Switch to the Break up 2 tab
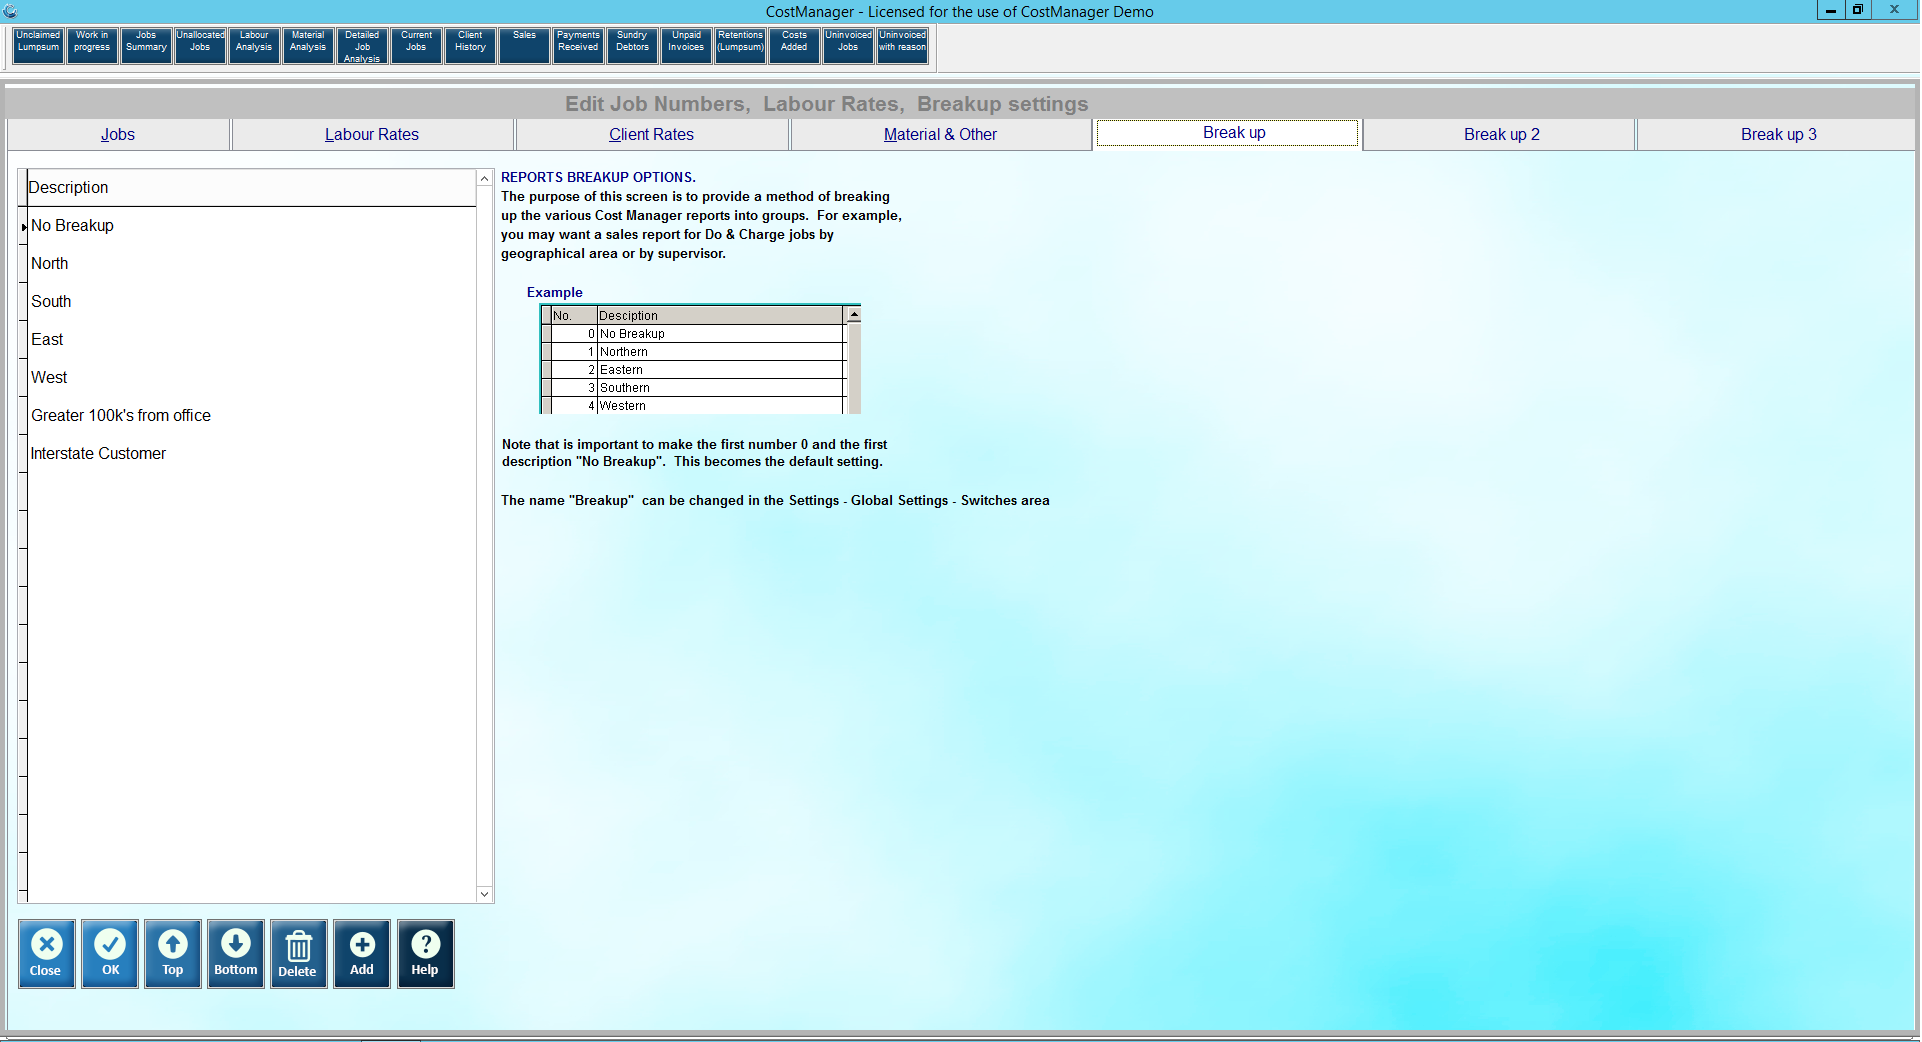Viewport: 1922px width, 1042px height. 1501,134
